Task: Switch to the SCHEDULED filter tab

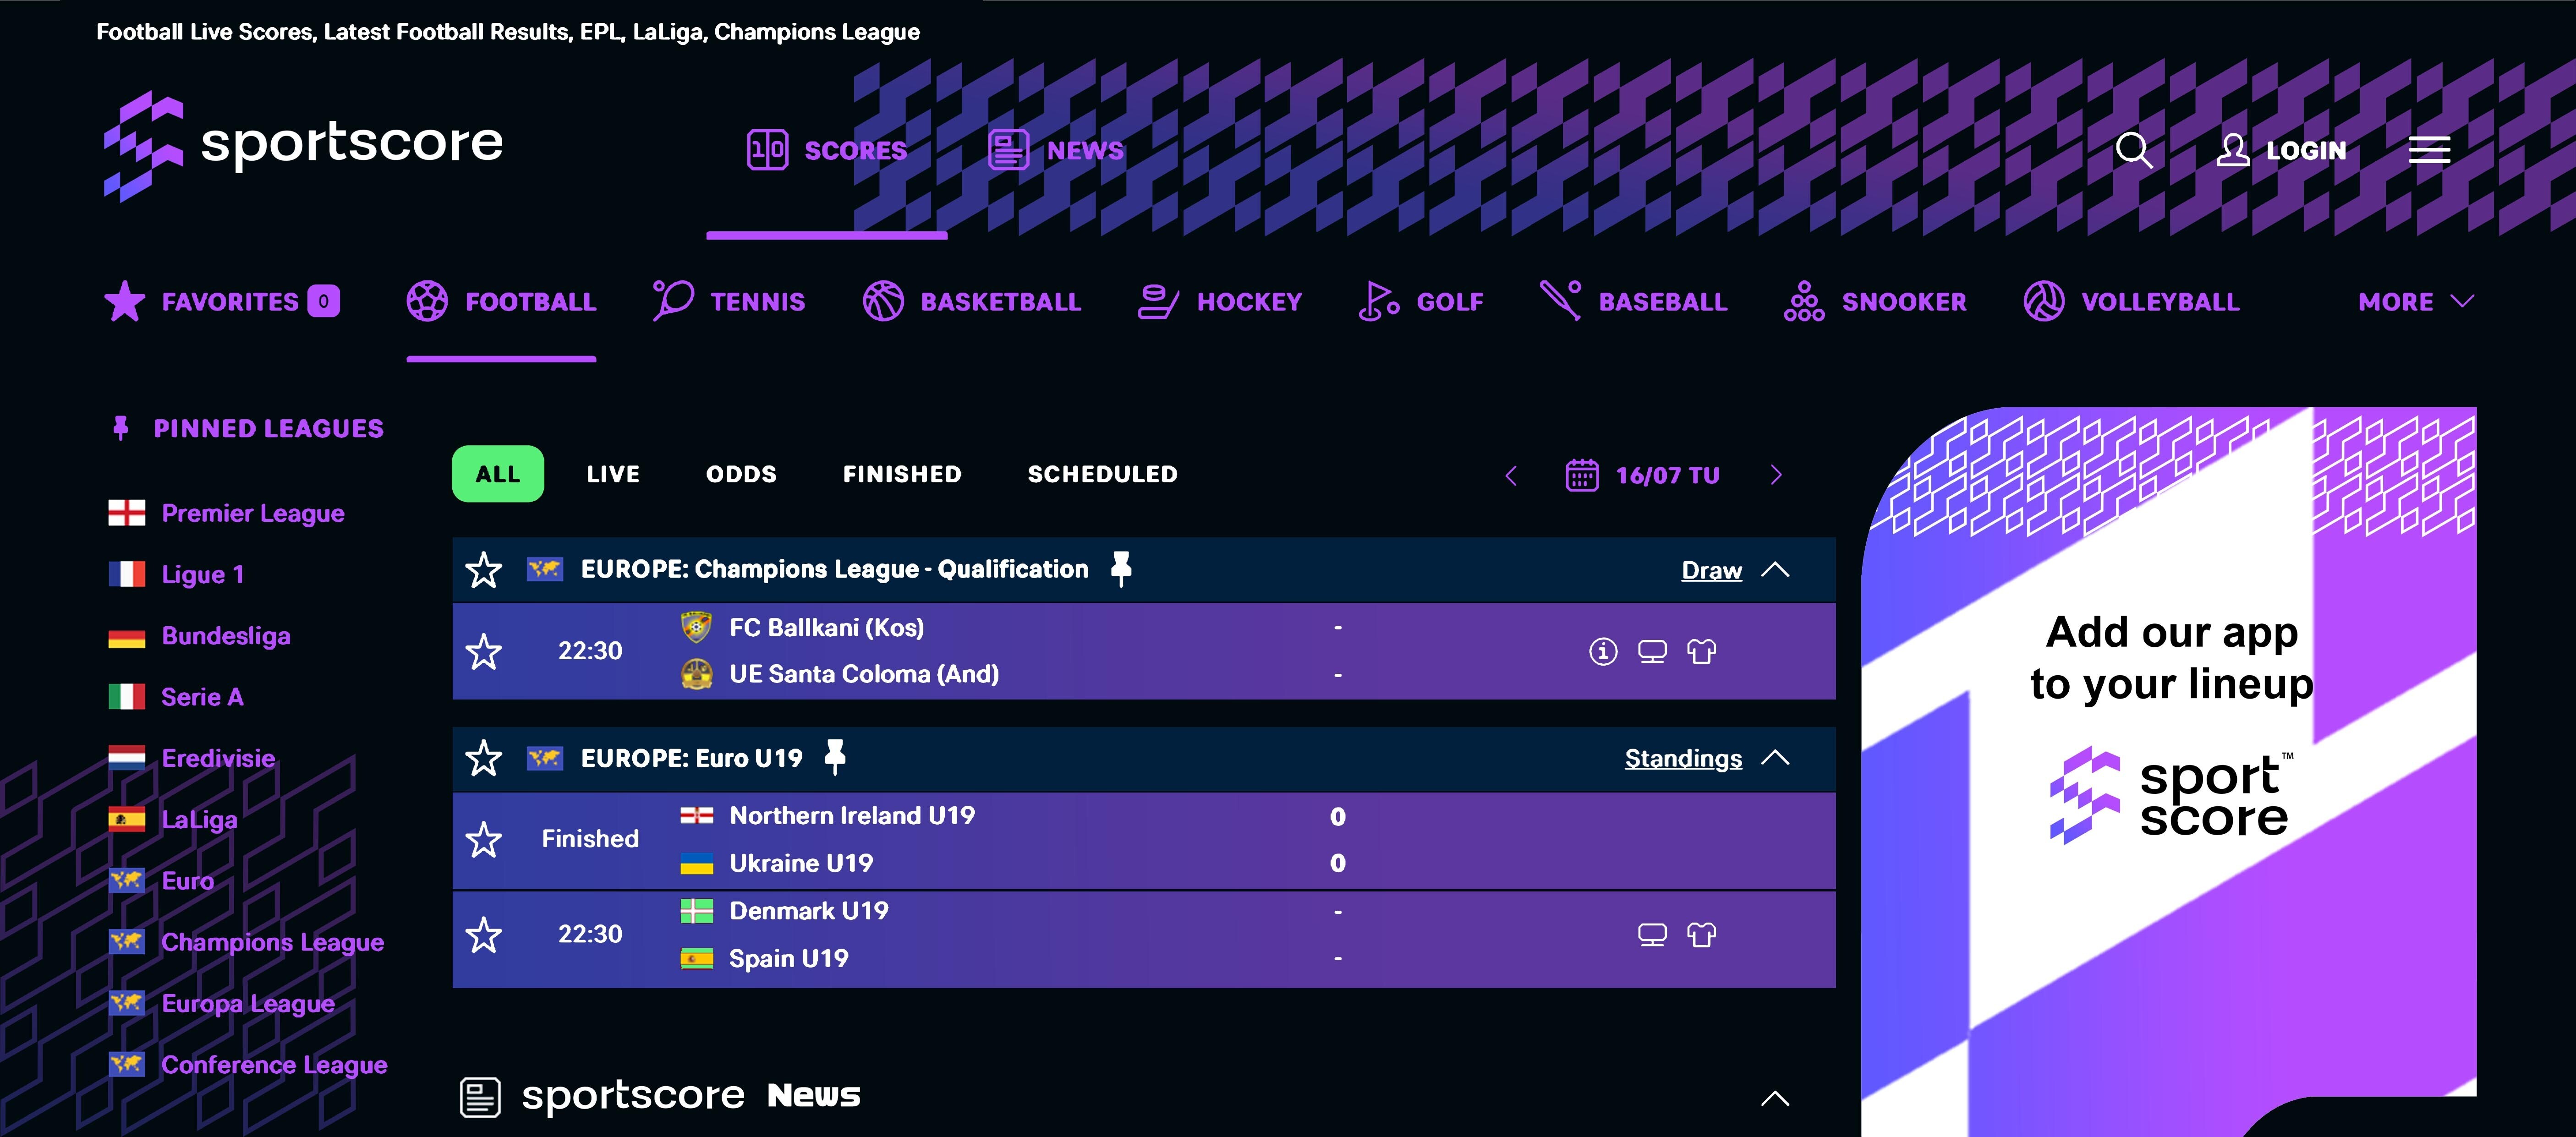Action: tap(1102, 474)
